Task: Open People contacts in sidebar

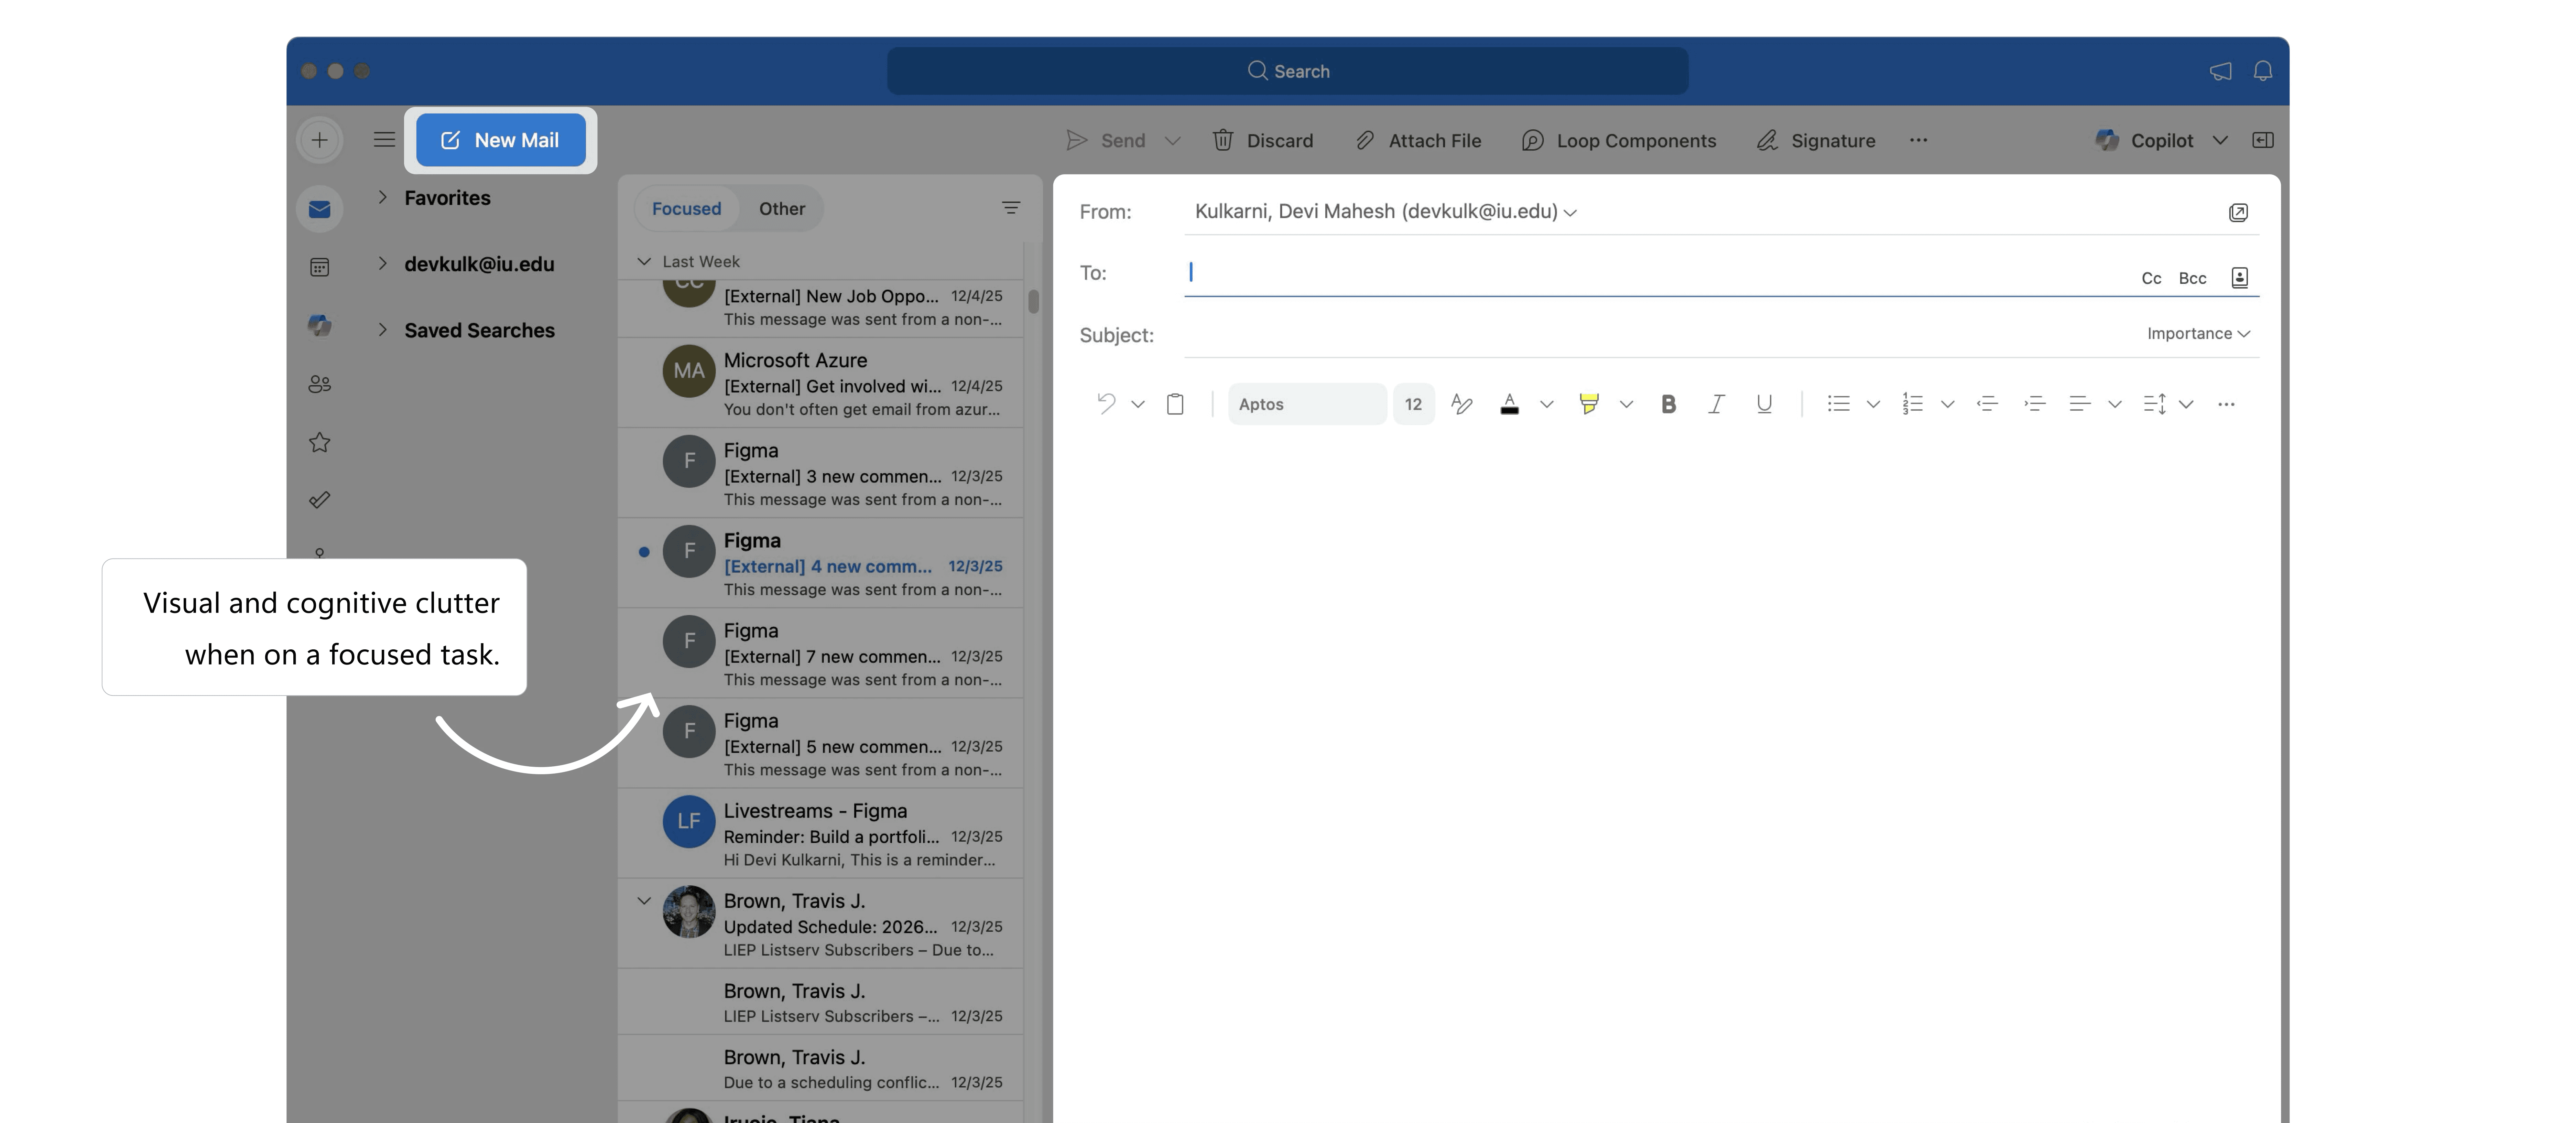Action: (x=319, y=384)
